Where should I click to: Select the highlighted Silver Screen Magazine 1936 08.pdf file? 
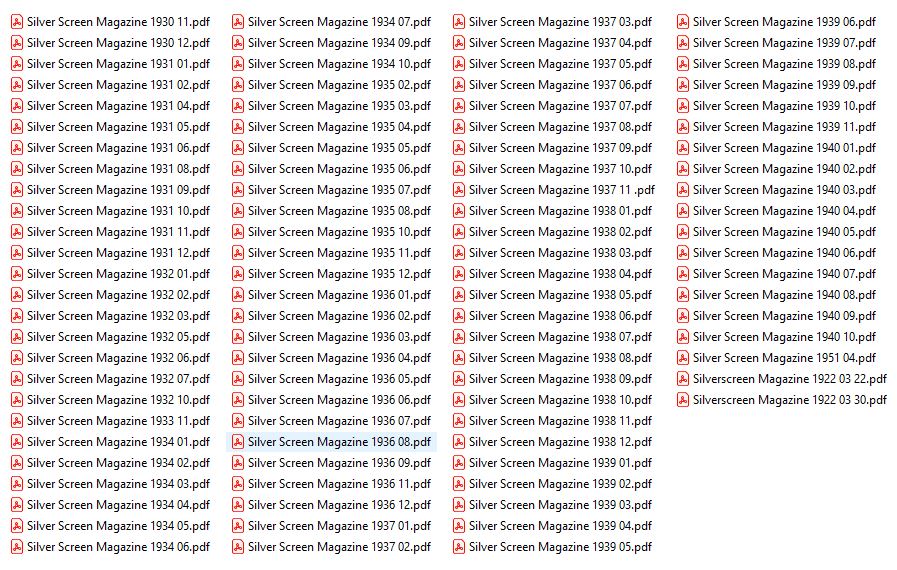tap(339, 442)
